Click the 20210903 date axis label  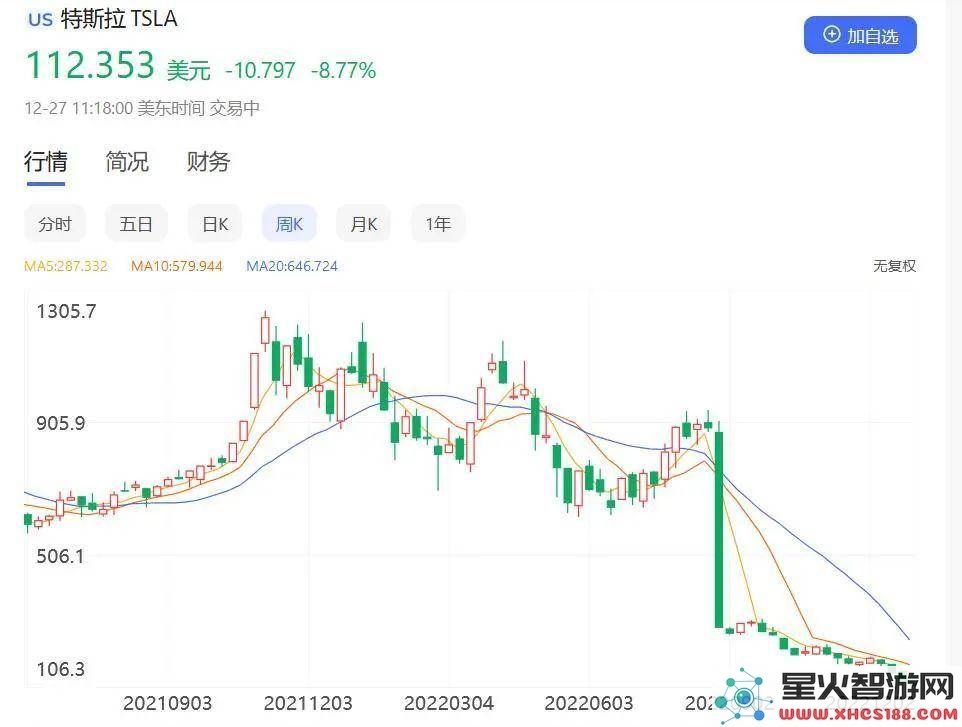(x=167, y=703)
